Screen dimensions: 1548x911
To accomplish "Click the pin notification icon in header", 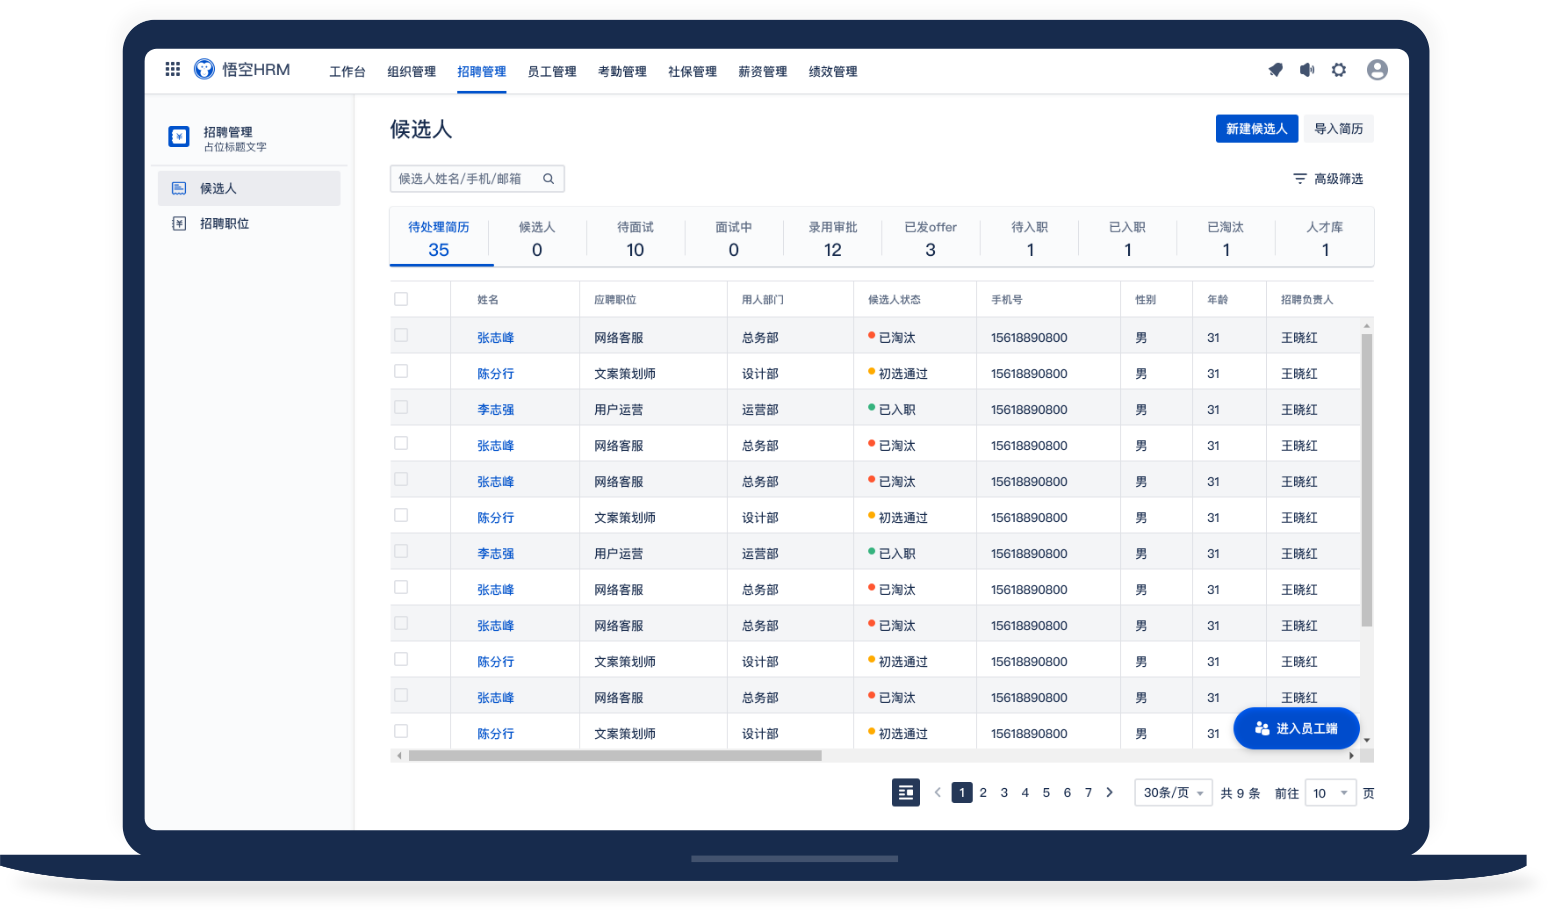I will click(1275, 70).
